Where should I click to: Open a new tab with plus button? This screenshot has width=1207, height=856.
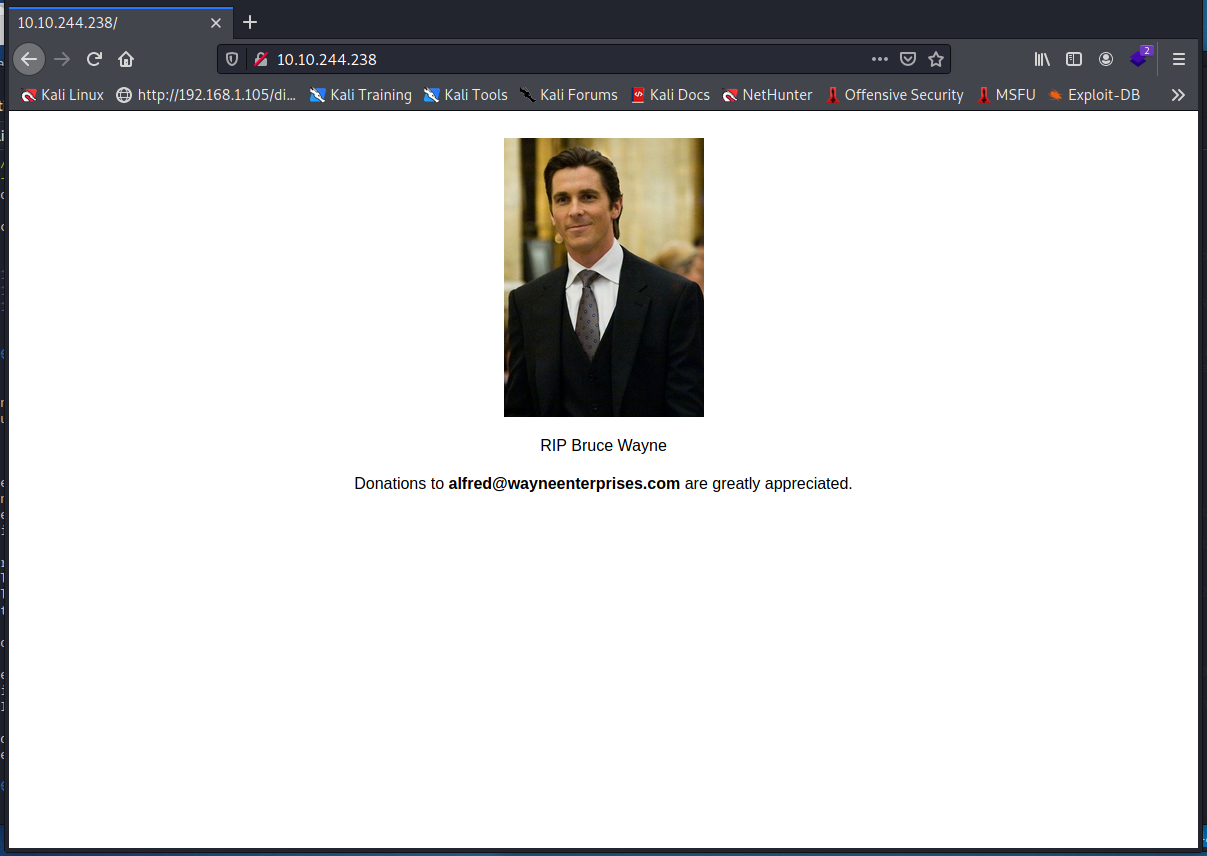point(250,22)
